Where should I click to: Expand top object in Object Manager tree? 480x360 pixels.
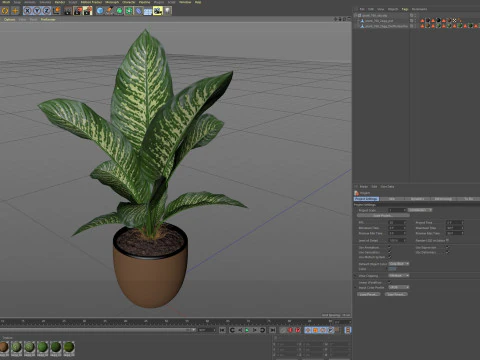pos(355,15)
